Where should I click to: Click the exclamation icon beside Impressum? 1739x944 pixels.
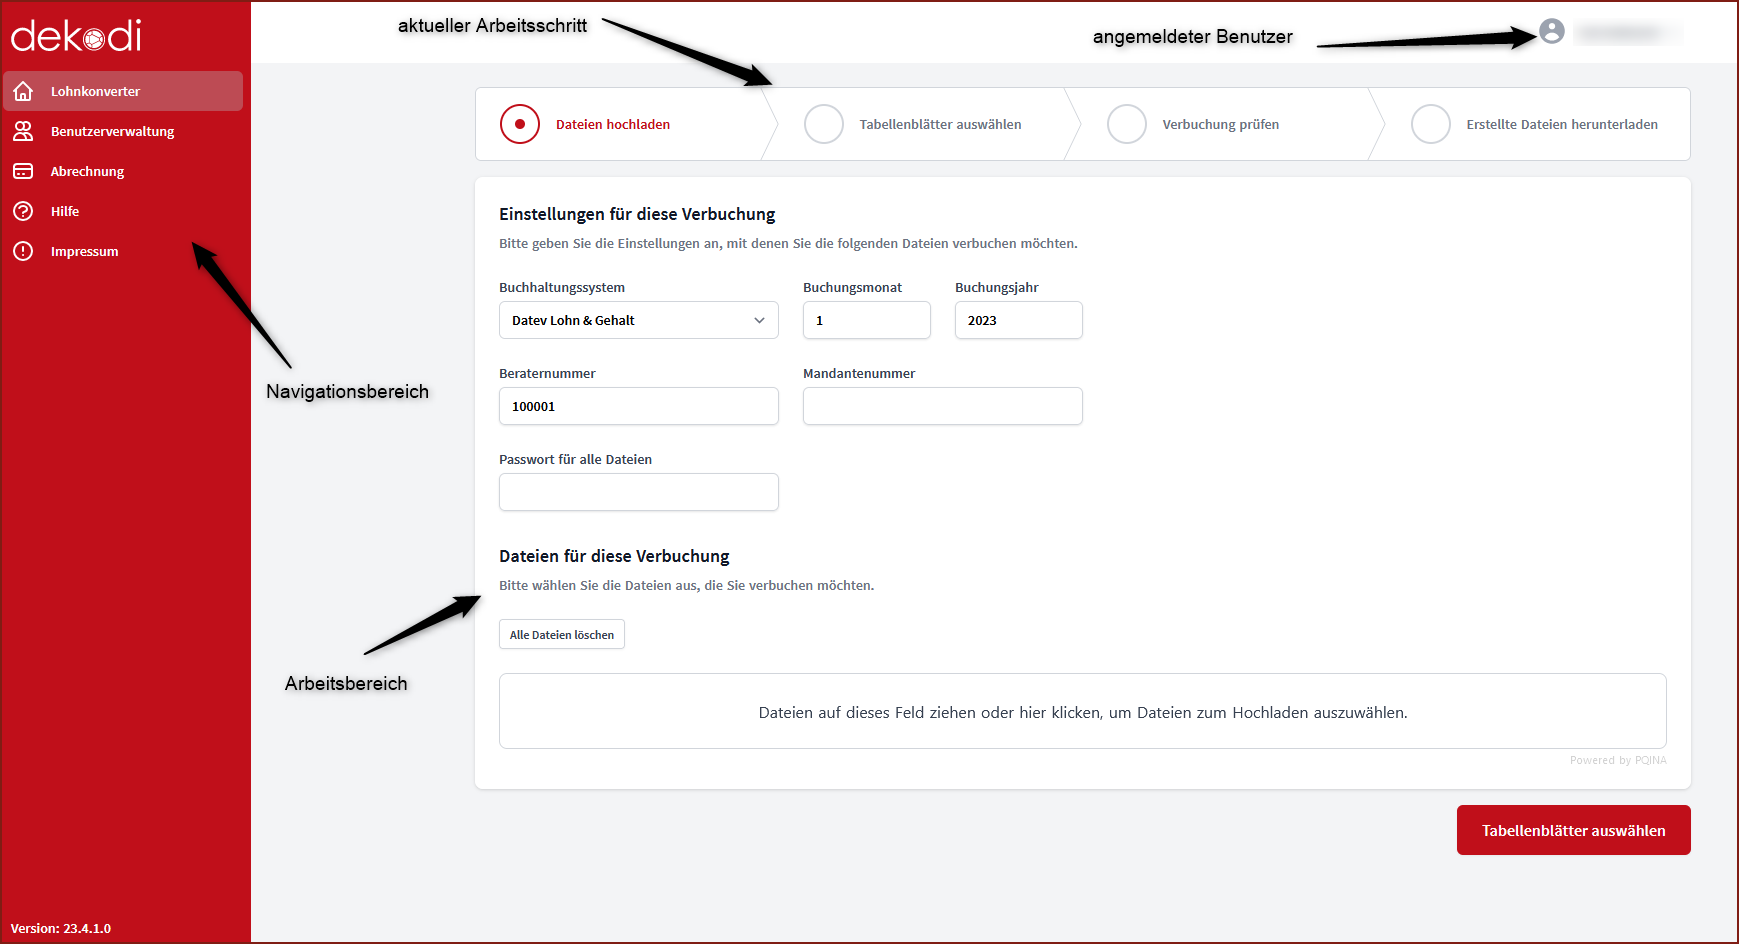pos(23,251)
